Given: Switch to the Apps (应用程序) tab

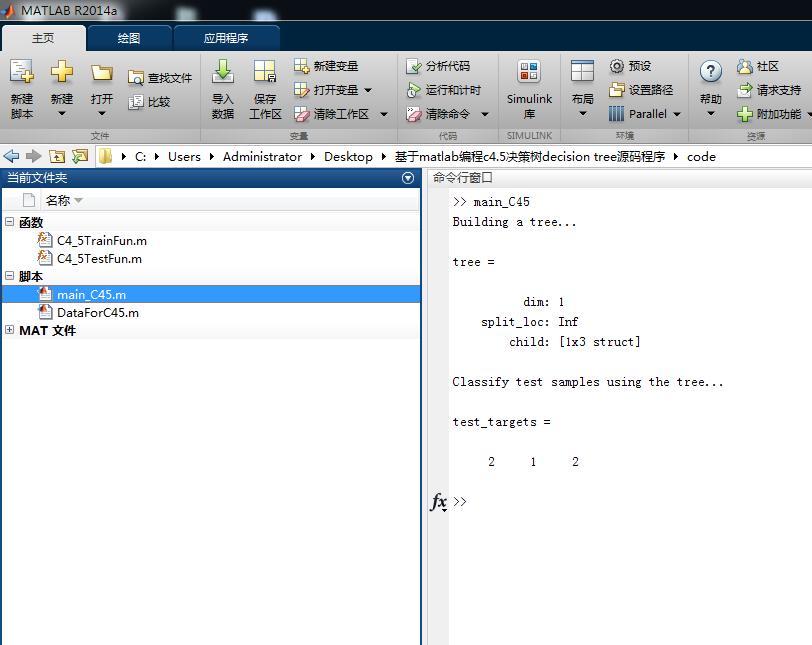Looking at the screenshot, I should [x=226, y=38].
